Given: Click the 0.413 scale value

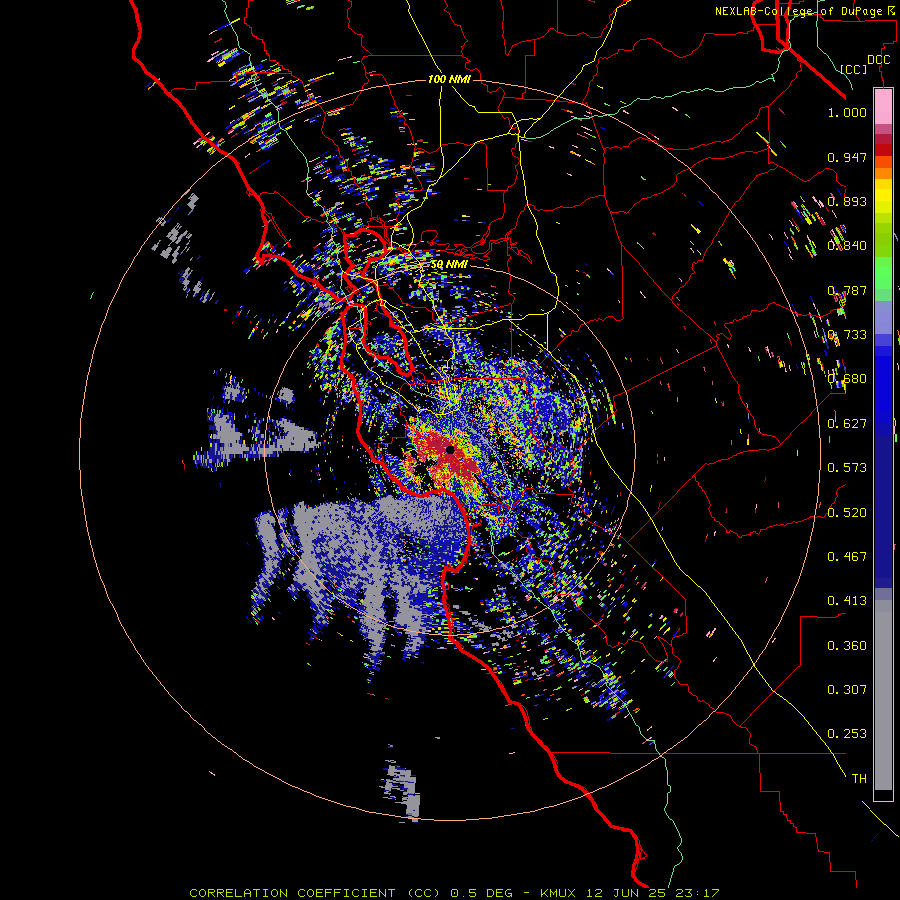Looking at the screenshot, I should click(x=847, y=601).
